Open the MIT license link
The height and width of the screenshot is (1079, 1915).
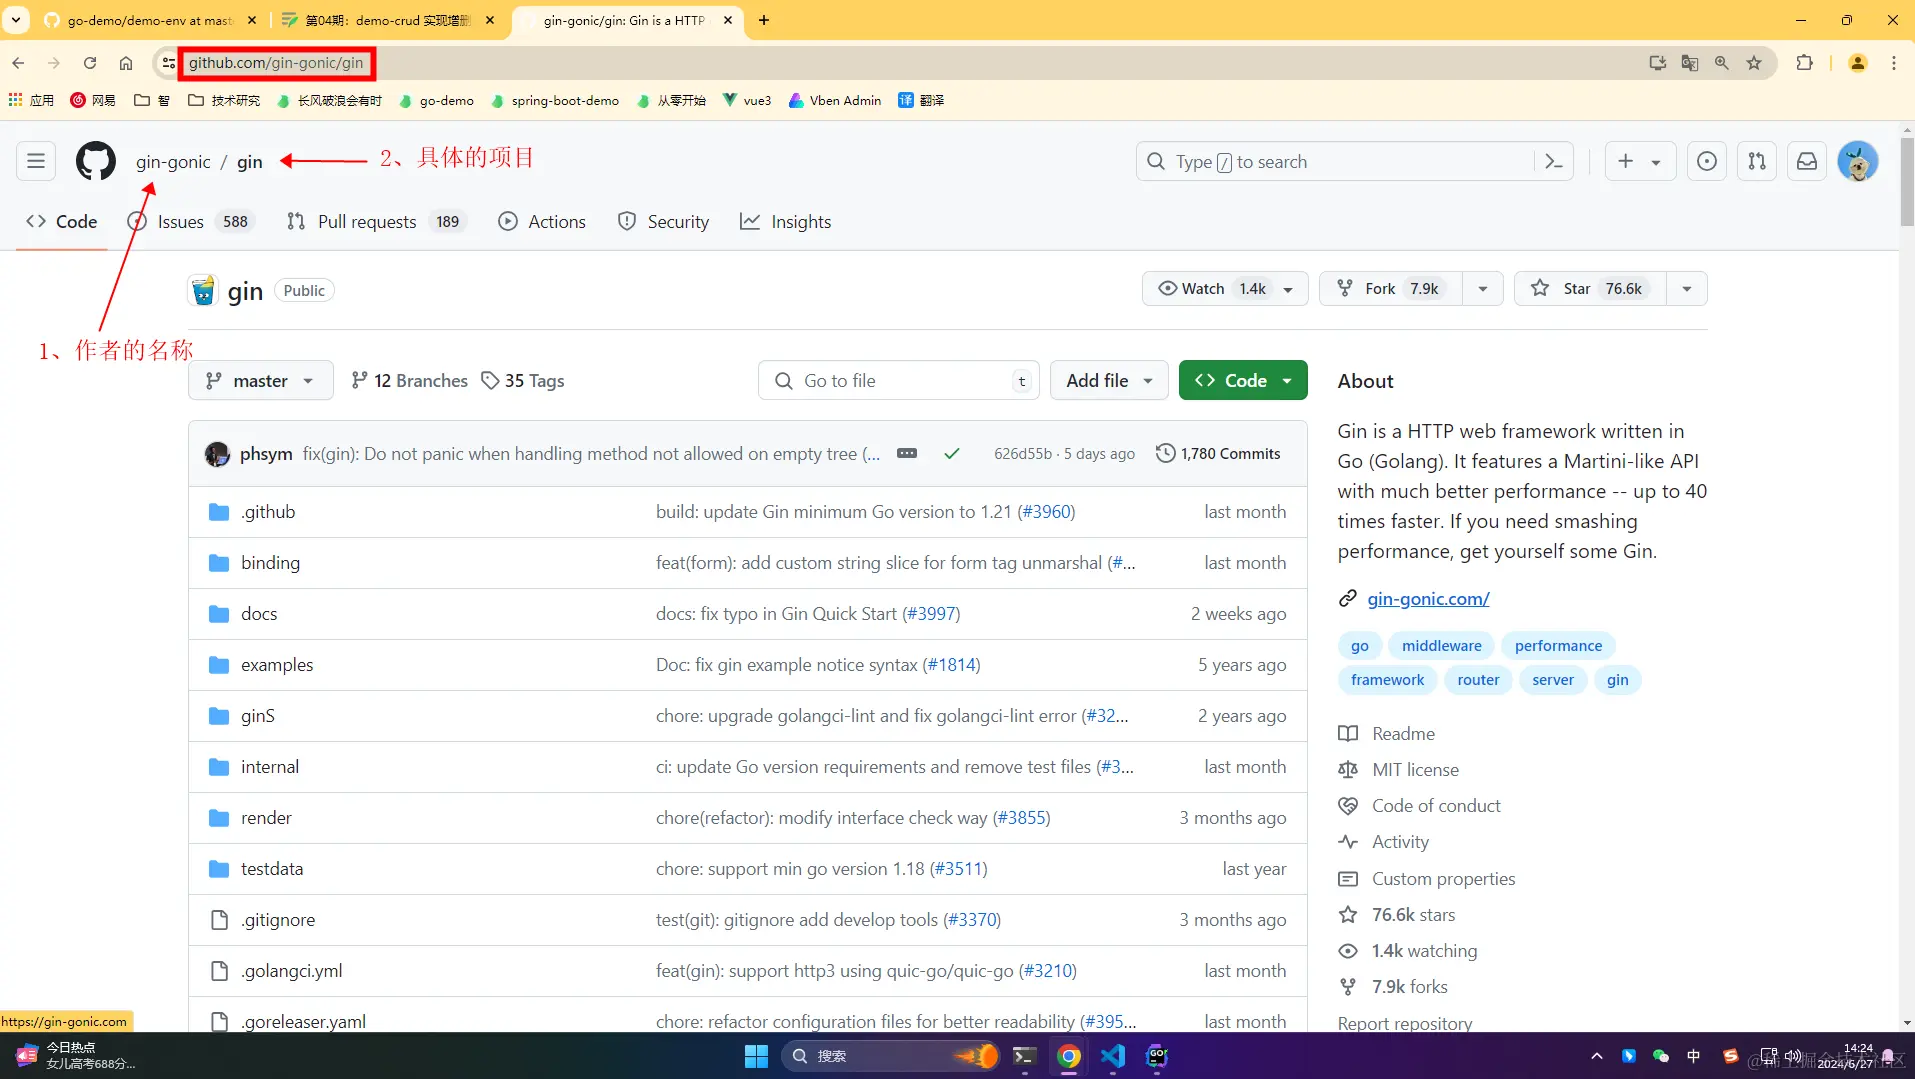[x=1415, y=770]
